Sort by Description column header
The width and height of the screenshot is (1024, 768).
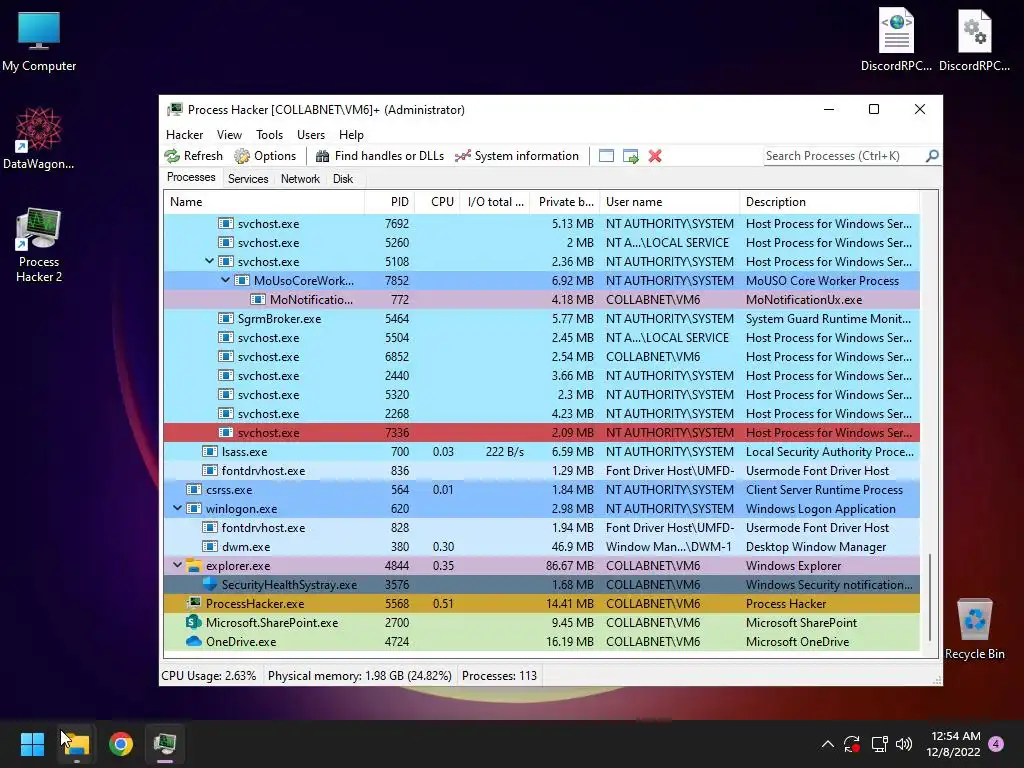pyautogui.click(x=829, y=202)
